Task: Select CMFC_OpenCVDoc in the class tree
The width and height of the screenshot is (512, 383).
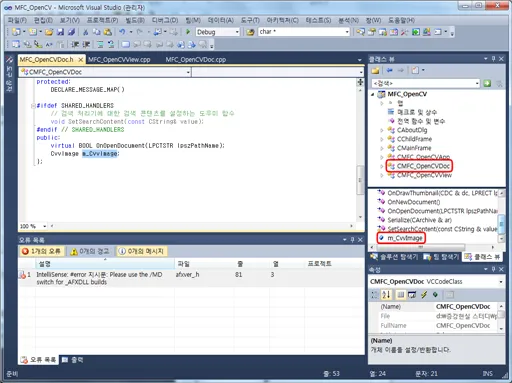Action: (x=423, y=166)
